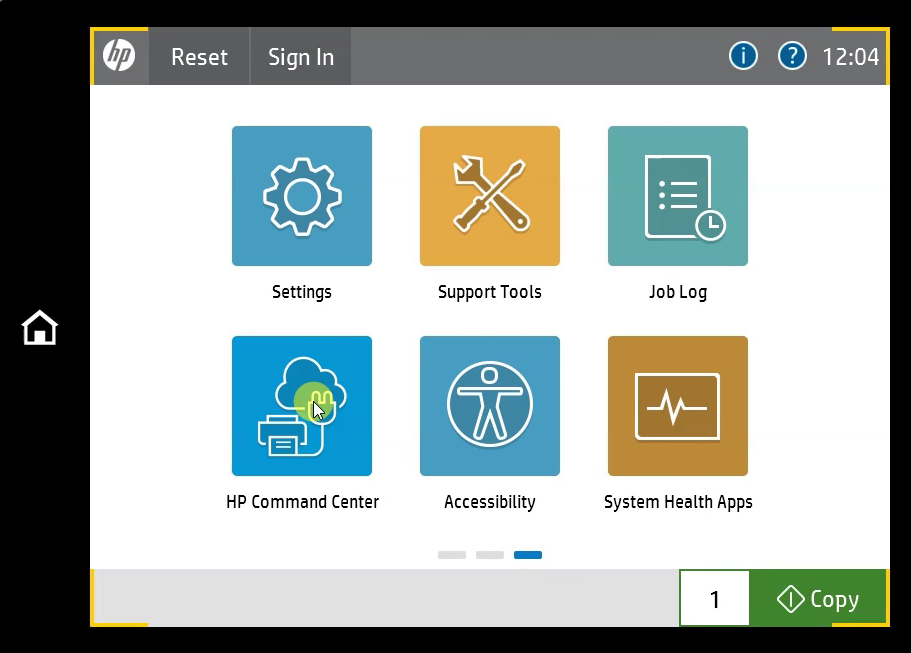The height and width of the screenshot is (653, 911).
Task: Sign In to the printer
Action: coord(300,57)
